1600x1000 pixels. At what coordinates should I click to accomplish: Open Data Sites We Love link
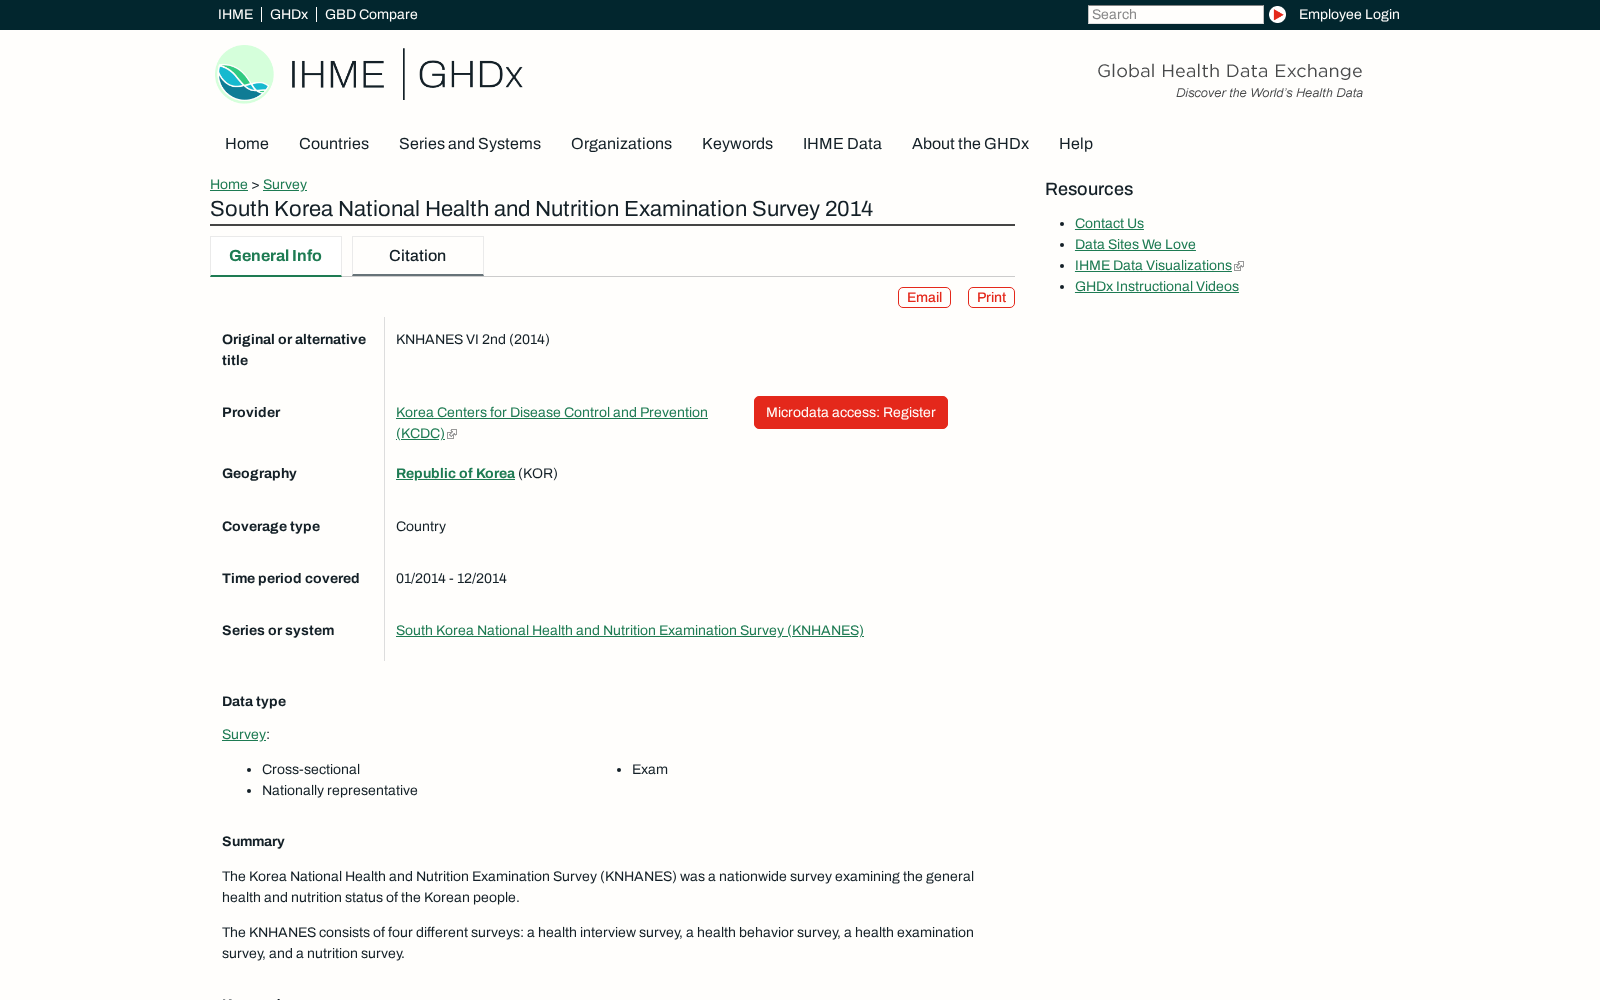point(1135,245)
